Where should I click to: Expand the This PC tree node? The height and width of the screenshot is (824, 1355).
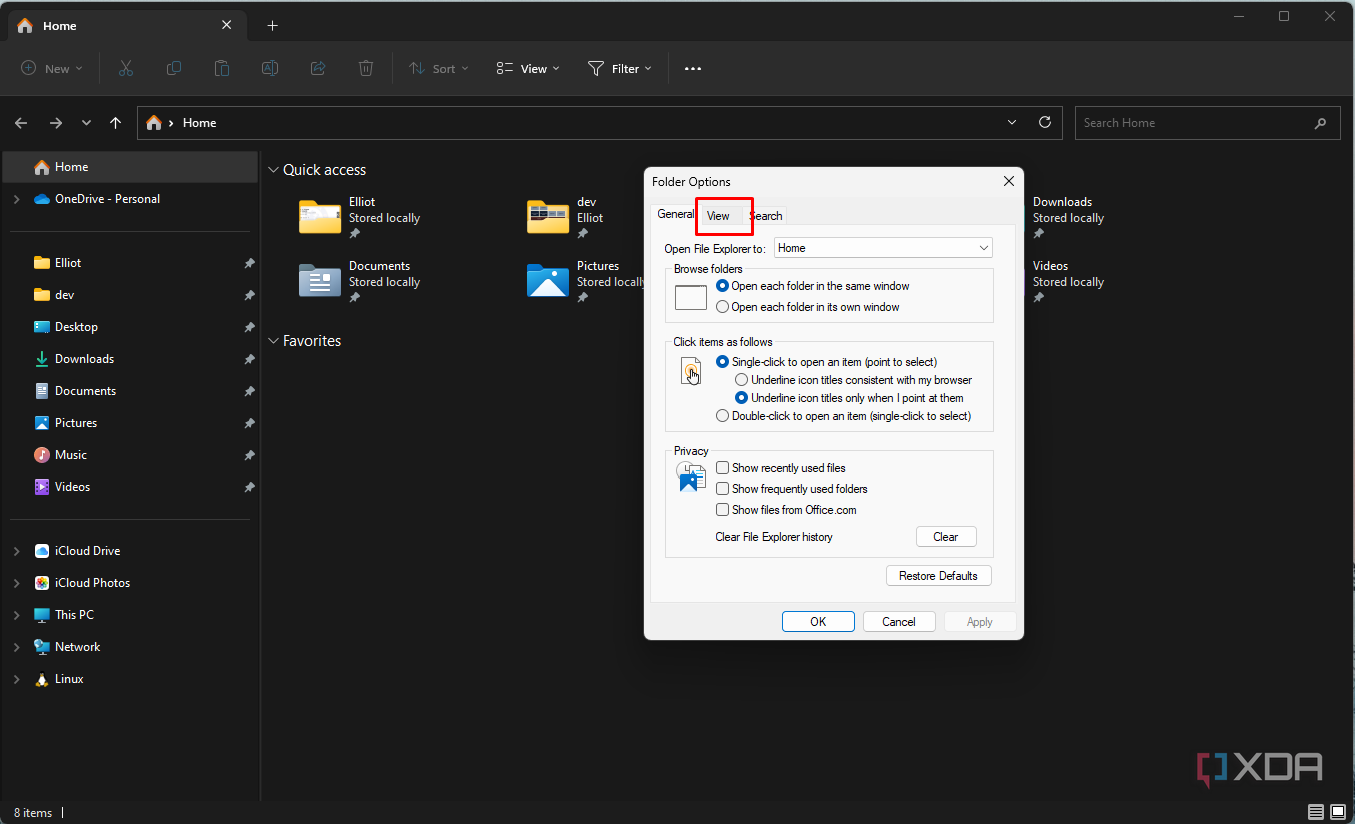pyautogui.click(x=16, y=615)
